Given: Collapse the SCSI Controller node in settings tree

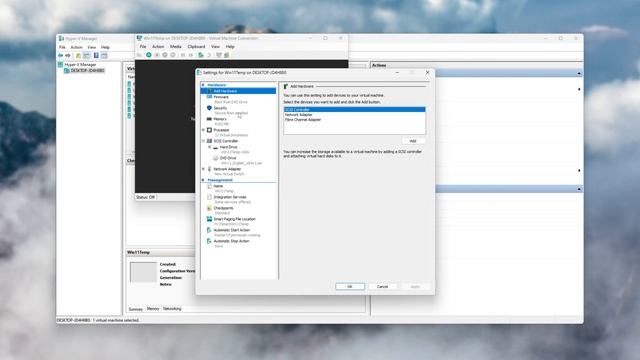Looking at the screenshot, I should pos(203,141).
